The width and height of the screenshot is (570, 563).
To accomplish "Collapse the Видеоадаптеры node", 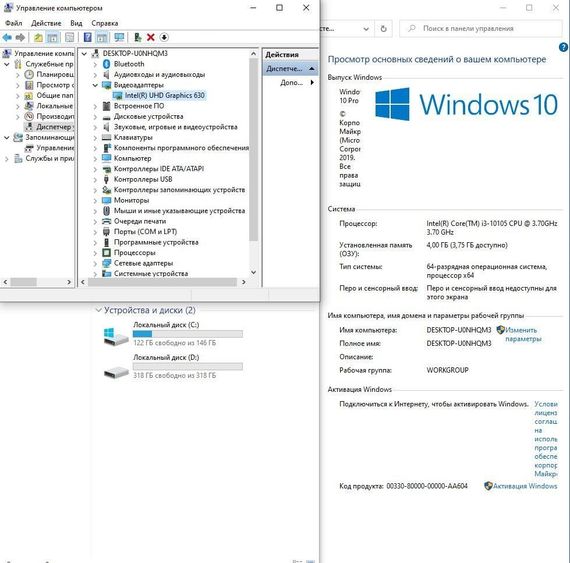I will click(95, 85).
